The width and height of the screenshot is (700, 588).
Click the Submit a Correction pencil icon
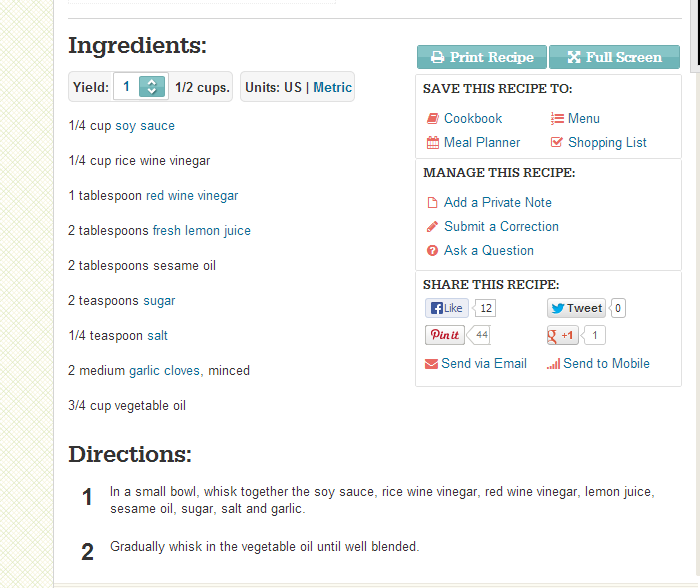[x=433, y=227]
